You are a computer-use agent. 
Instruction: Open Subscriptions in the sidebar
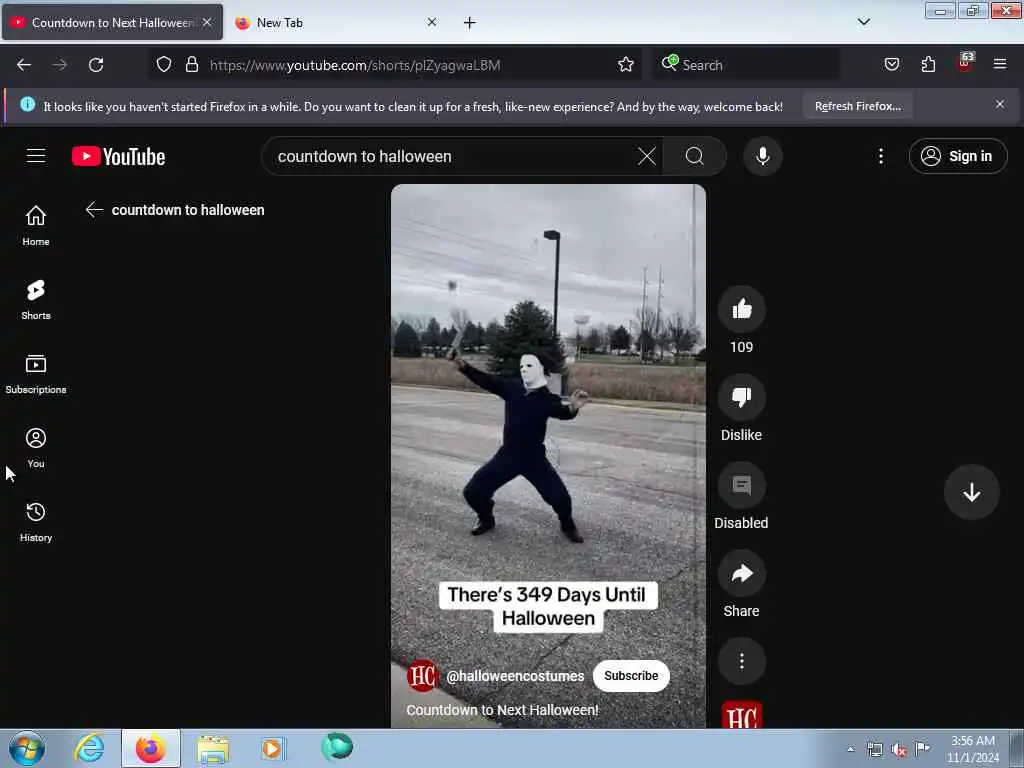[x=36, y=374]
